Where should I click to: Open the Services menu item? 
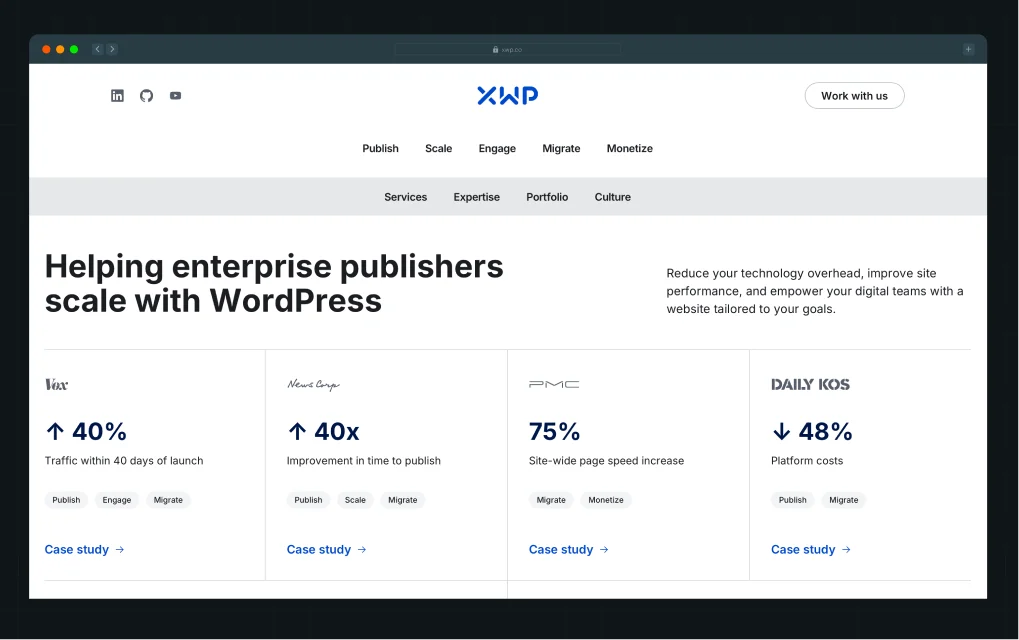pyautogui.click(x=406, y=197)
